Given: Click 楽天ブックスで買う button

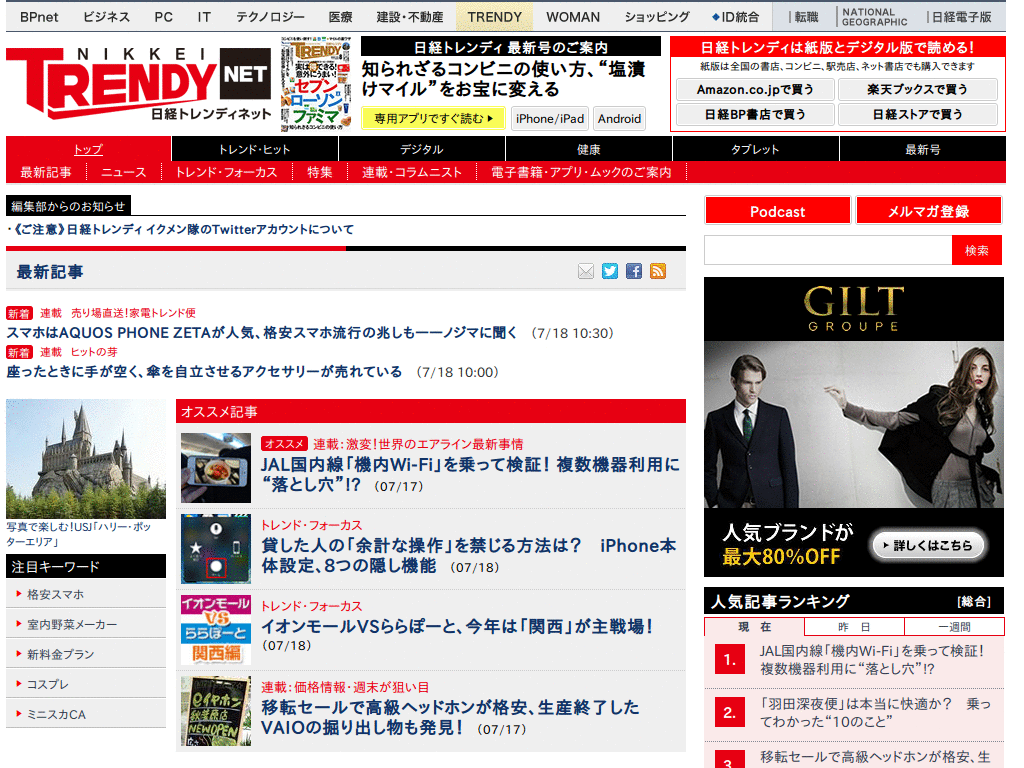Looking at the screenshot, I should click(x=918, y=89).
